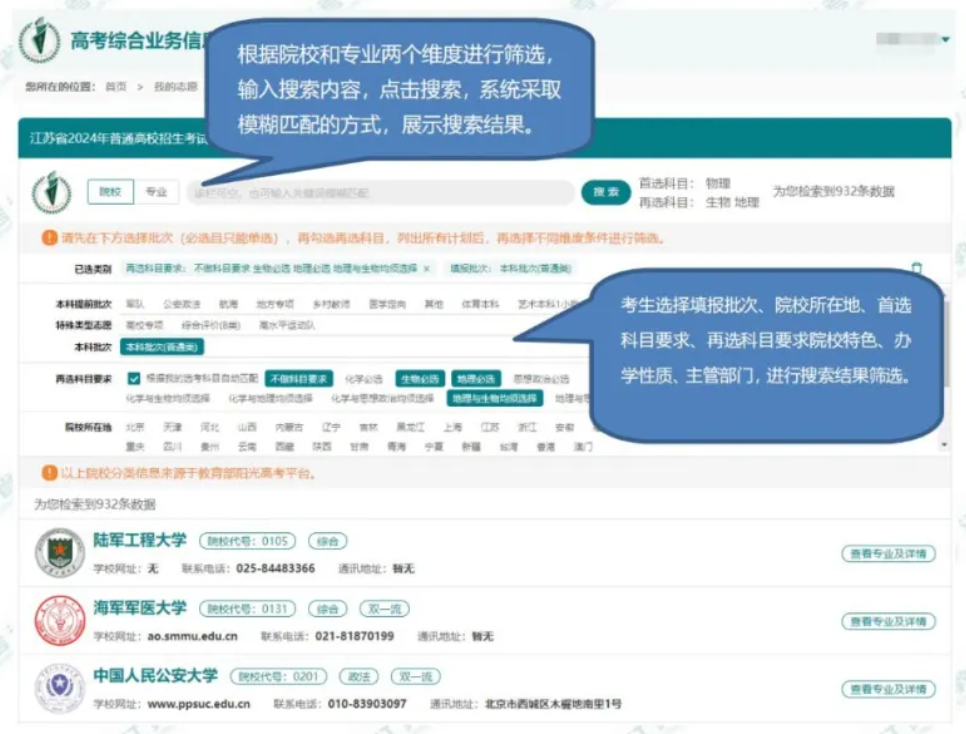Select 体育本科 advance batch option
This screenshot has width=966, height=734.
click(x=481, y=304)
